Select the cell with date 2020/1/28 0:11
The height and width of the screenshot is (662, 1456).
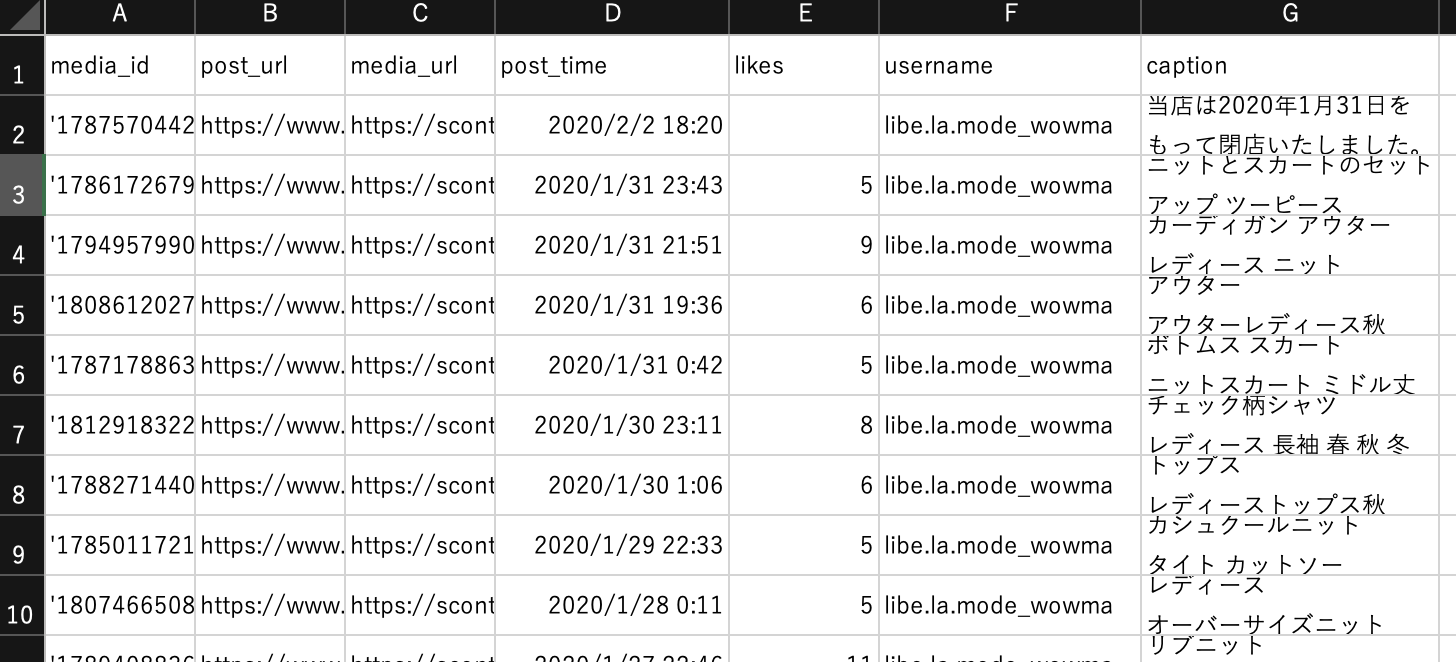(x=612, y=605)
